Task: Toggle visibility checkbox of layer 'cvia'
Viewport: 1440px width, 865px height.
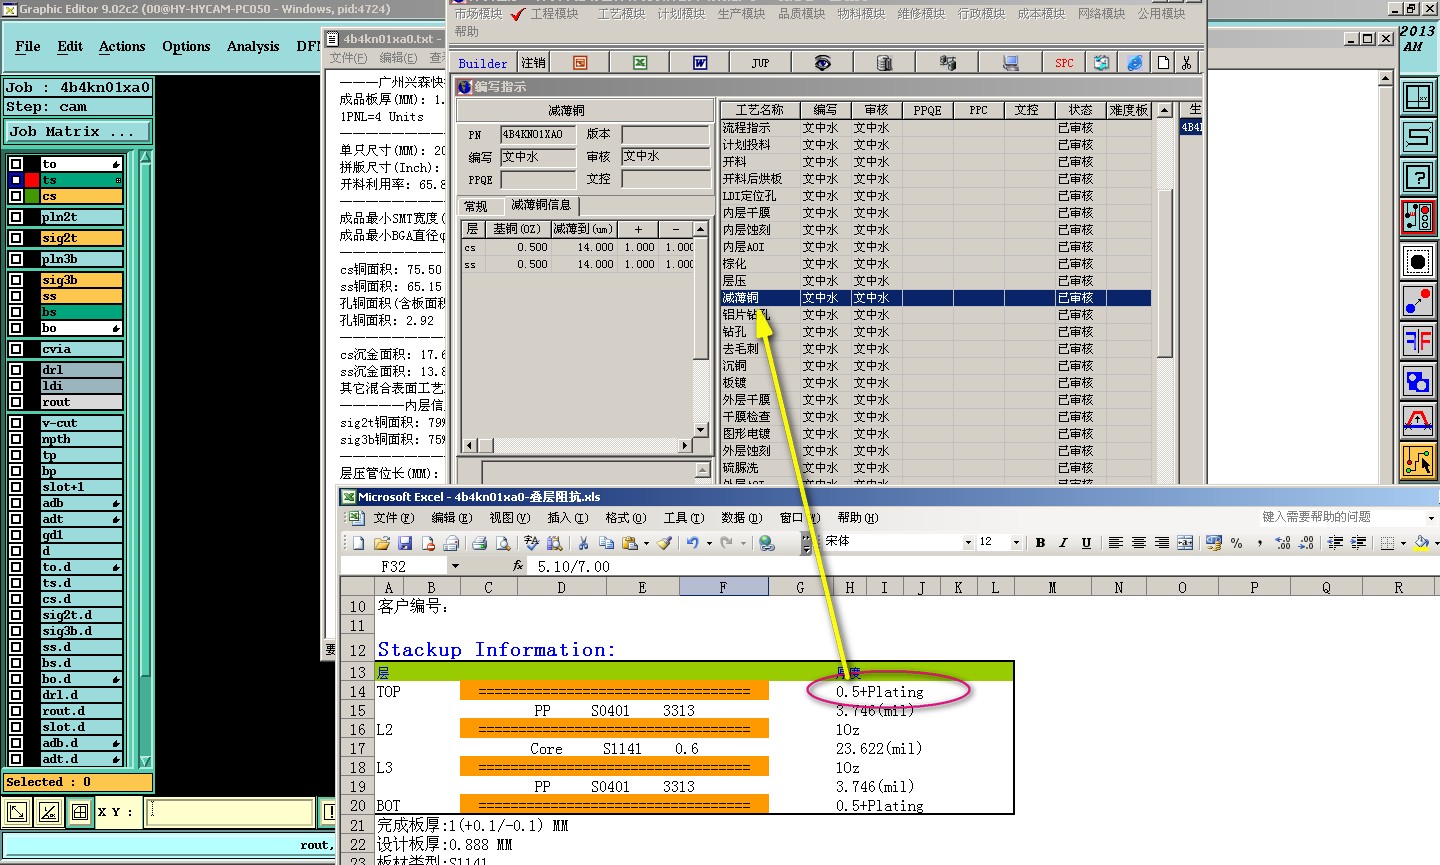Action: pyautogui.click(x=16, y=349)
